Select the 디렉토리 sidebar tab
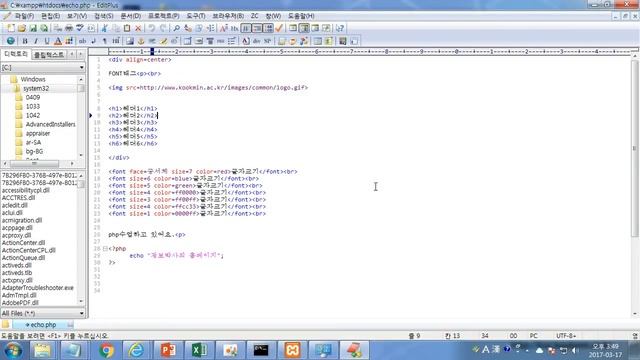The image size is (640, 360). (16, 54)
